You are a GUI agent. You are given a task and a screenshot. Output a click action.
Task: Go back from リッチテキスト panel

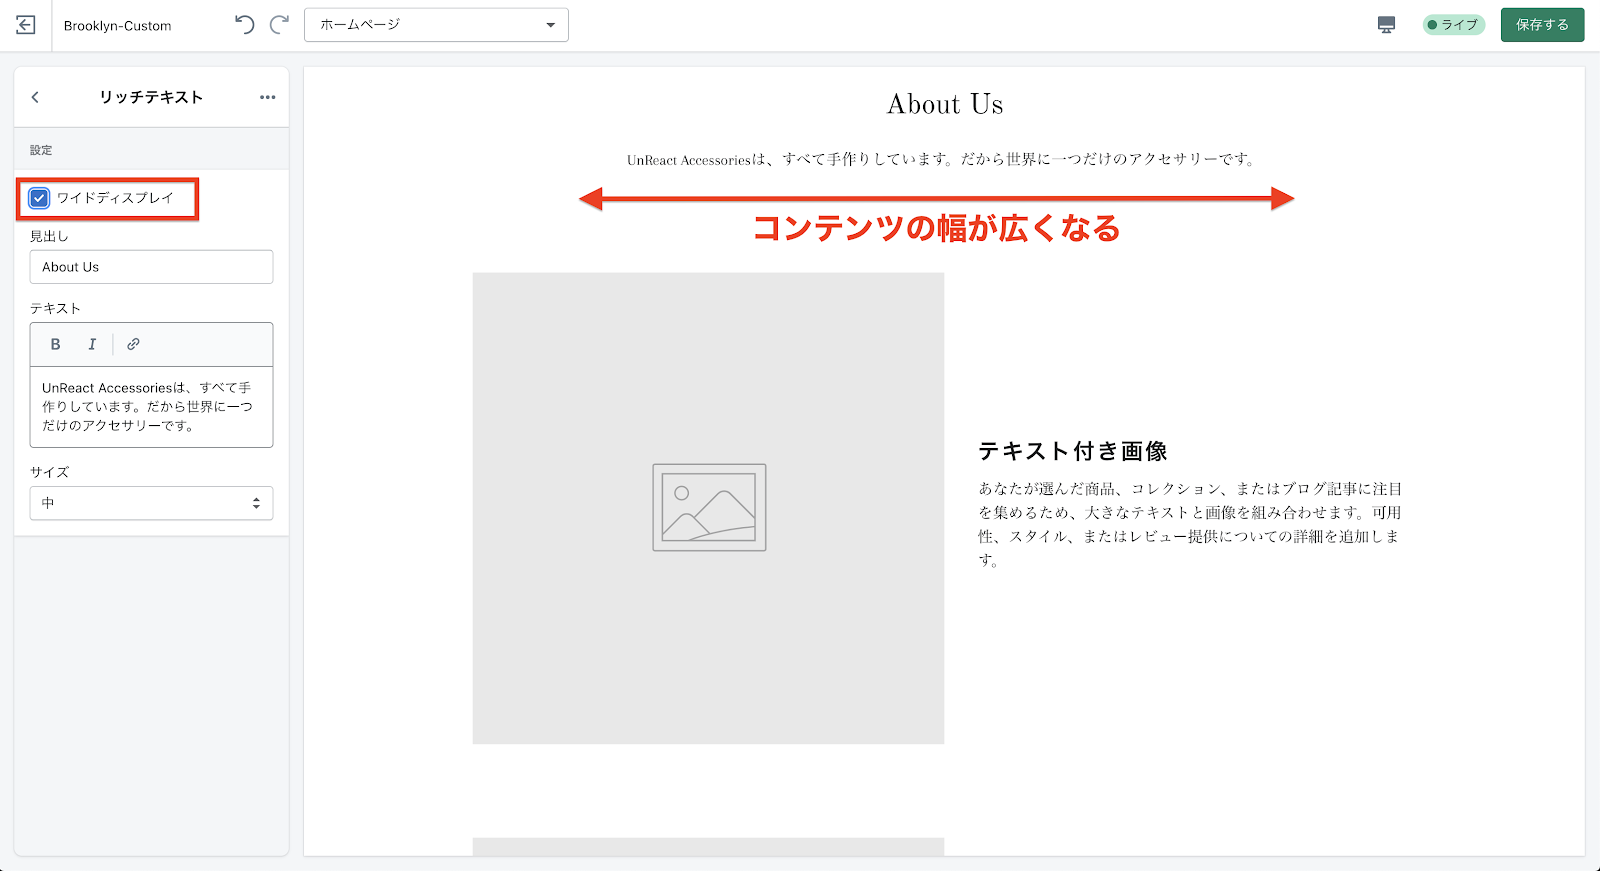[x=35, y=97]
